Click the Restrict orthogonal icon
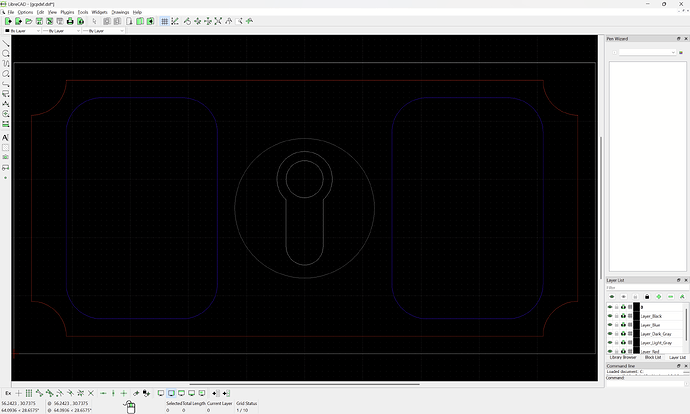The width and height of the screenshot is (690, 414). tap(124, 393)
